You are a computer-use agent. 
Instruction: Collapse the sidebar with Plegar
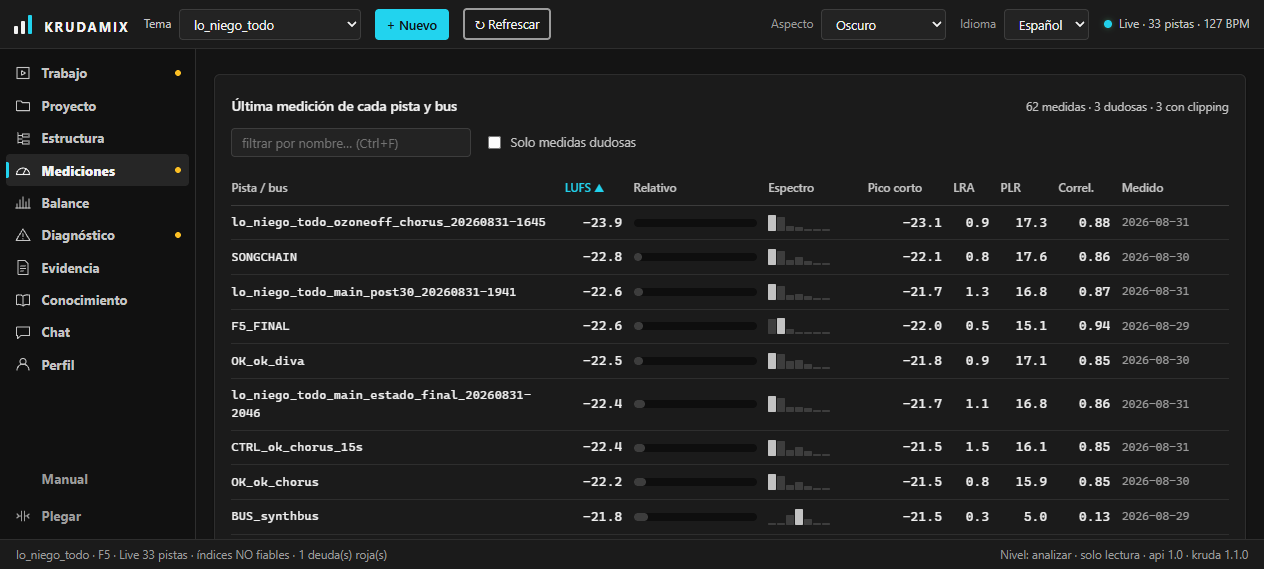(x=97, y=516)
